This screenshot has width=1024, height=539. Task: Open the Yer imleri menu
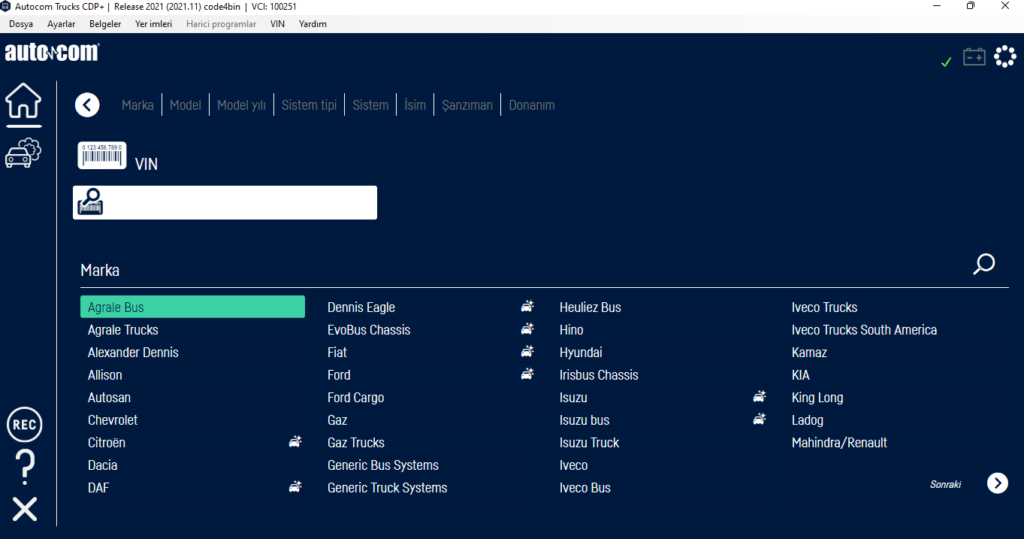coord(153,24)
